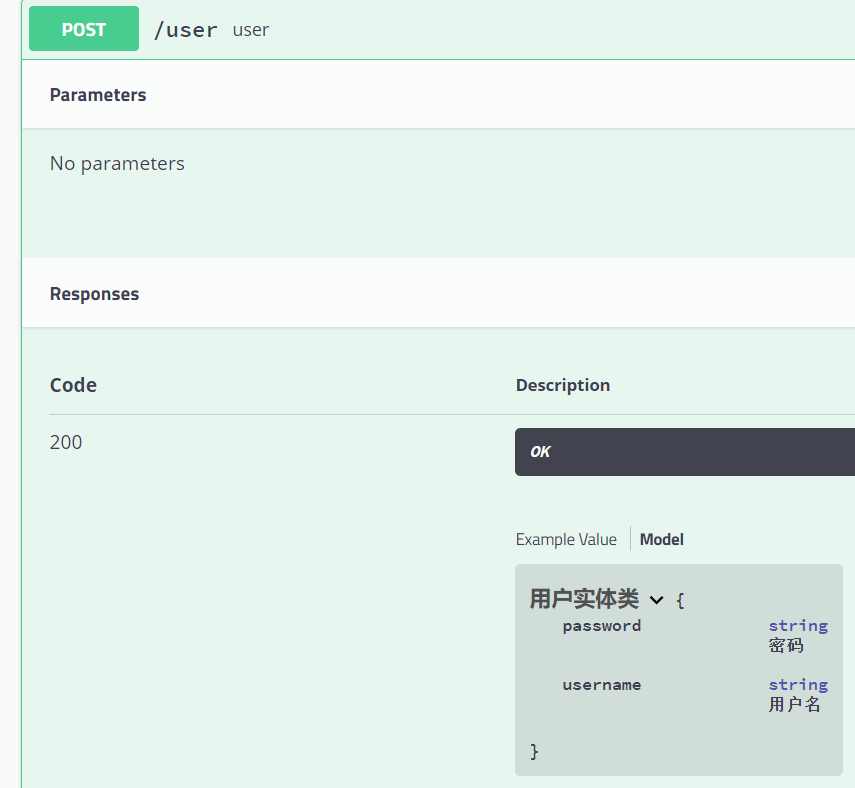Click the 200 response code

66,442
